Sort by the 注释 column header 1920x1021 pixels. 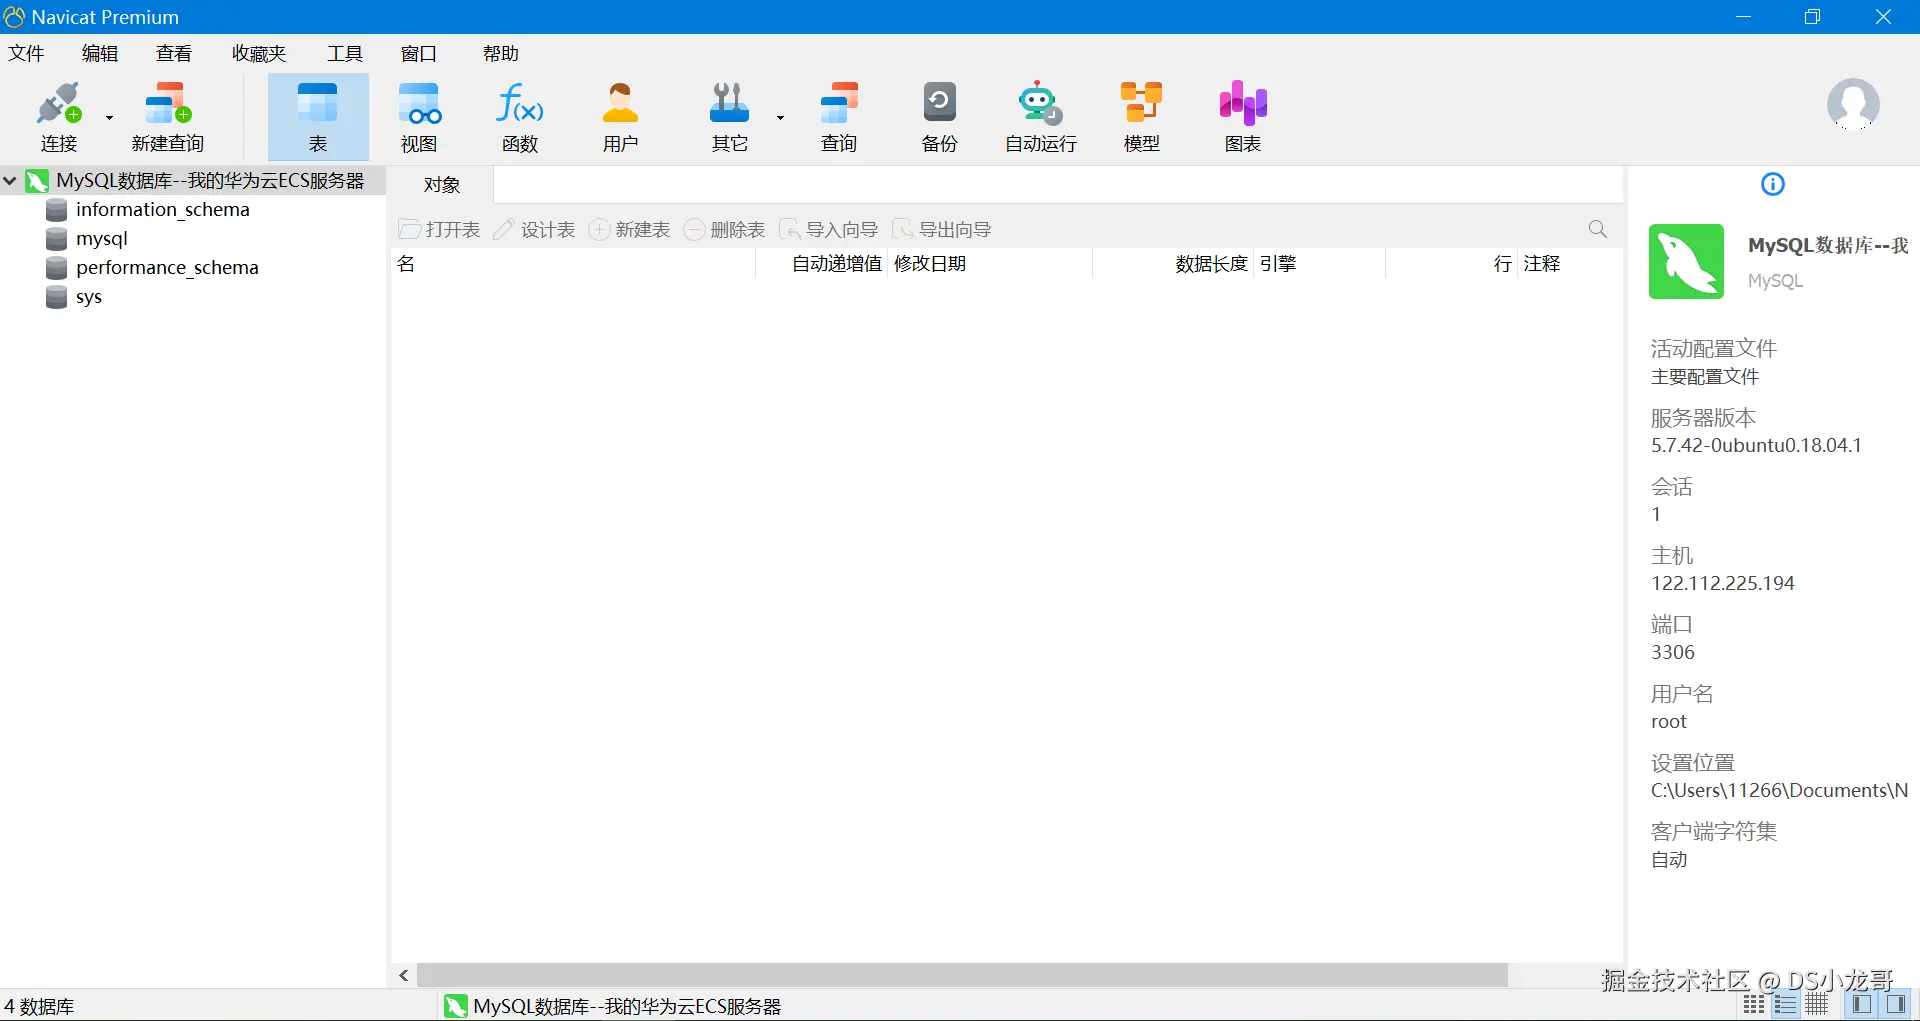point(1570,264)
